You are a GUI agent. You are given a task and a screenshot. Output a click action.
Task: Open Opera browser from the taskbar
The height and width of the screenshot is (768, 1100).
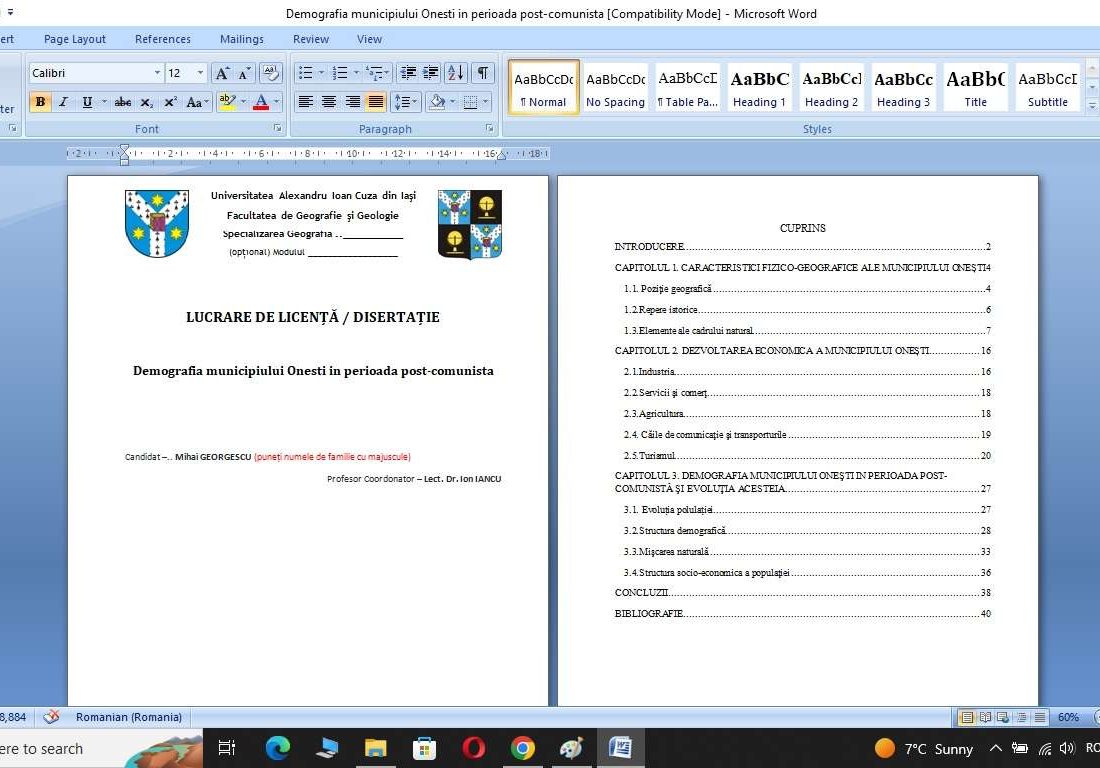coord(474,748)
